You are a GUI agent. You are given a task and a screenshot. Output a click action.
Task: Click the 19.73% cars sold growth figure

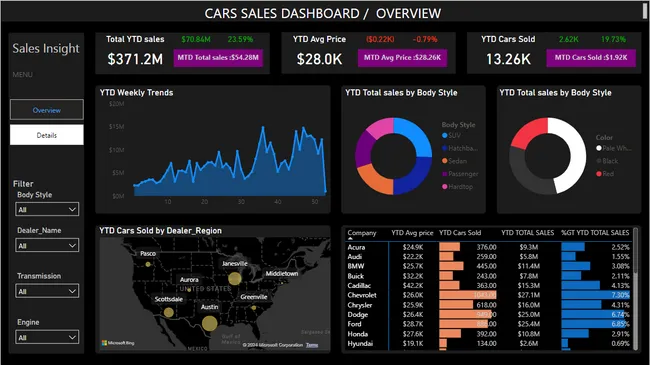click(613, 39)
